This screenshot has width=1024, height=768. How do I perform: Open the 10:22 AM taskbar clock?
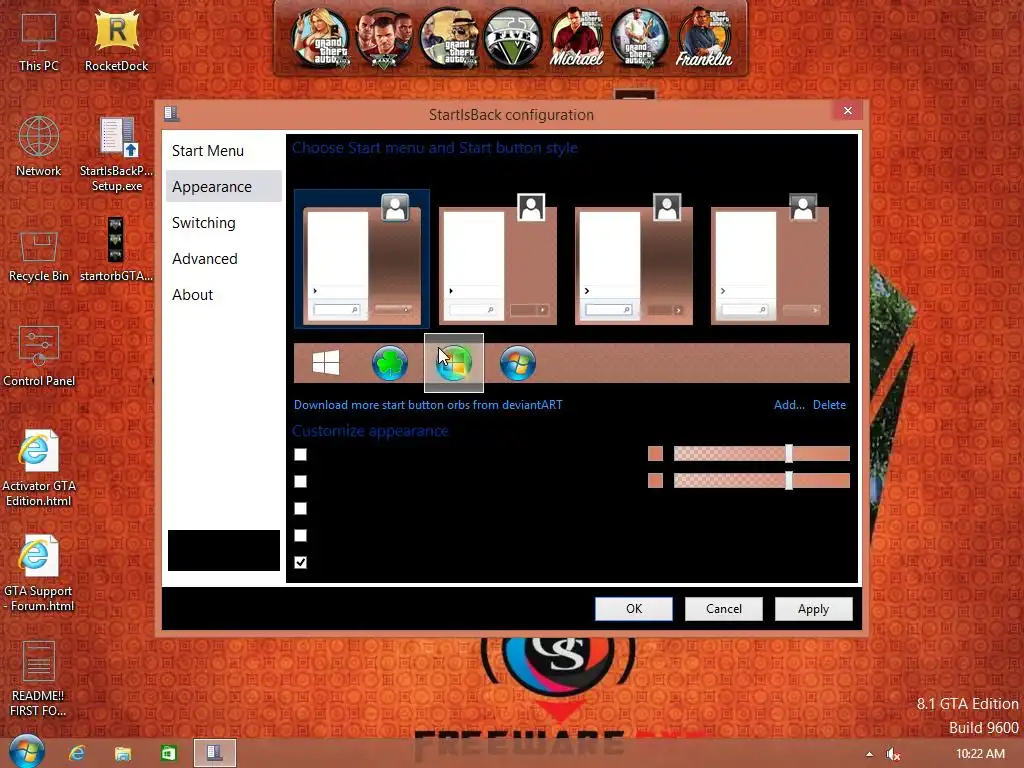click(x=980, y=754)
